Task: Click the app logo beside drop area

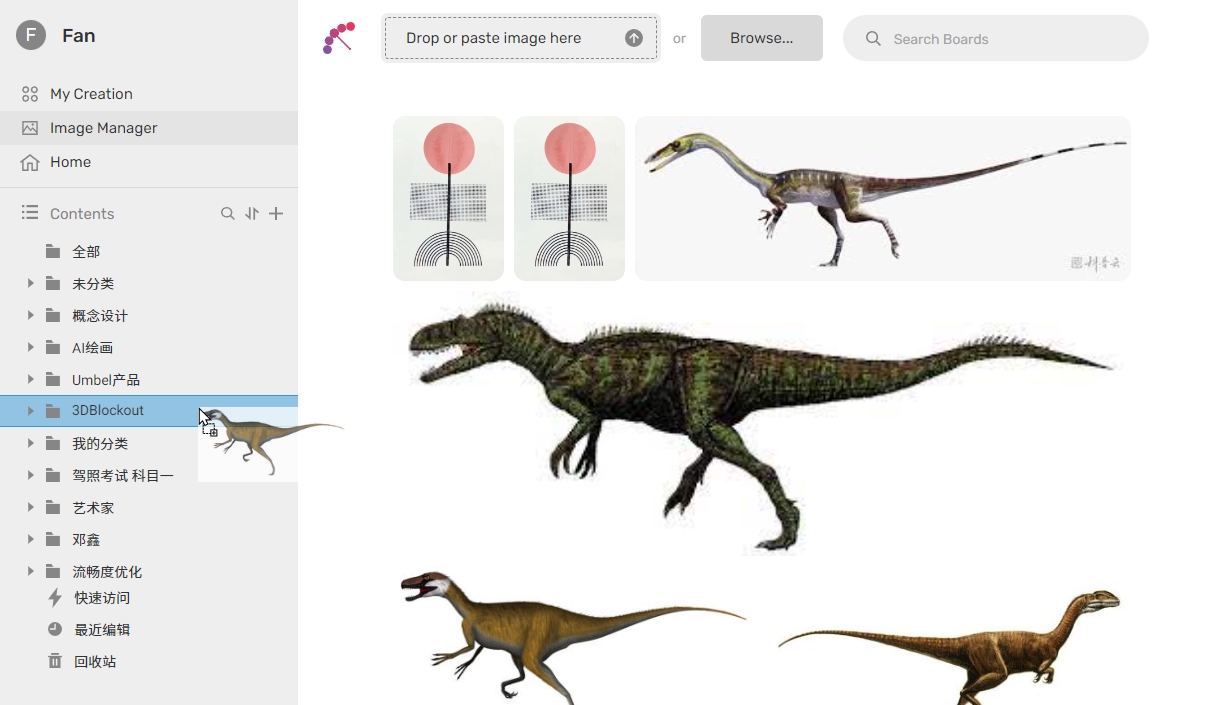Action: [x=339, y=38]
